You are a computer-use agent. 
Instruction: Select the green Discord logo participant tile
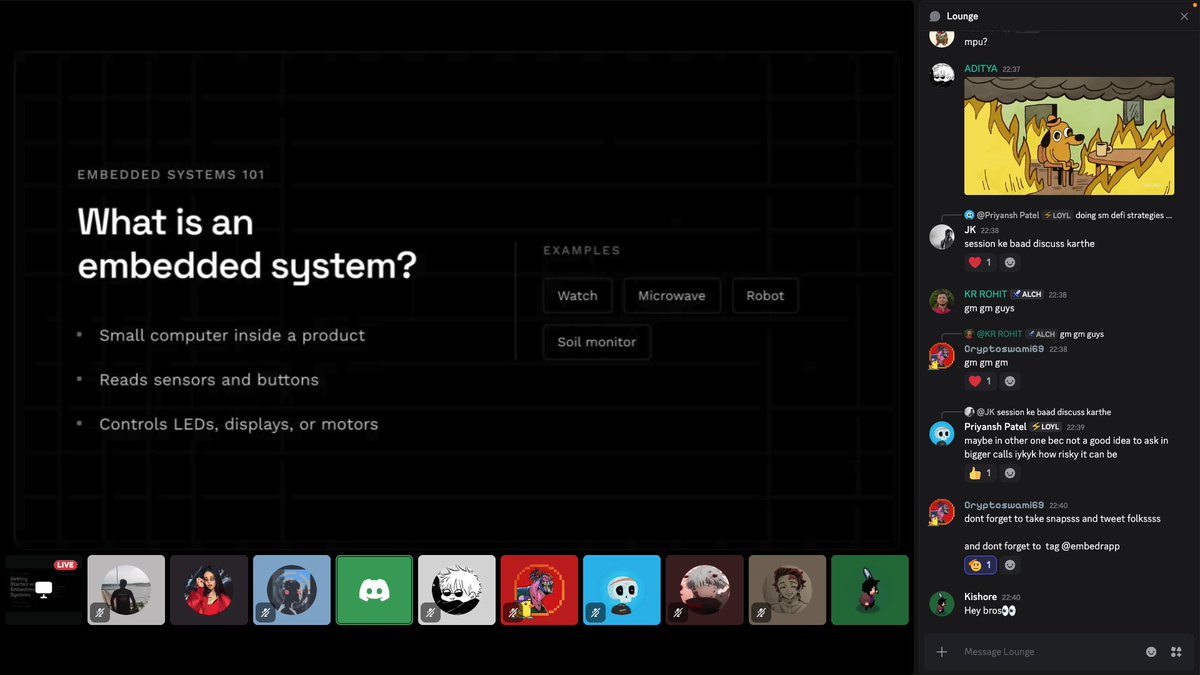(374, 590)
